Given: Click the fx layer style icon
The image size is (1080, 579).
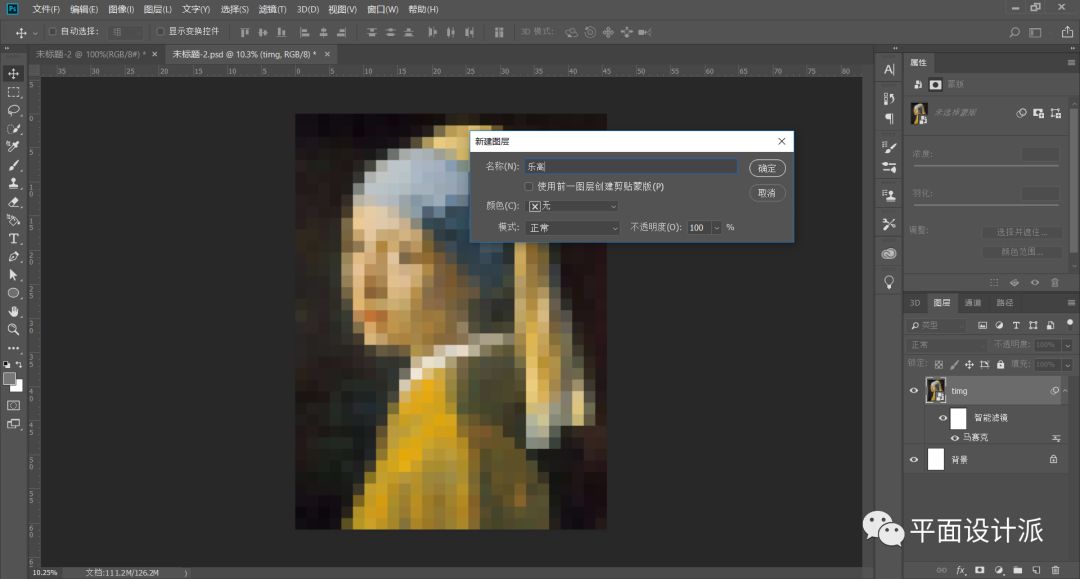Looking at the screenshot, I should pyautogui.click(x=961, y=570).
